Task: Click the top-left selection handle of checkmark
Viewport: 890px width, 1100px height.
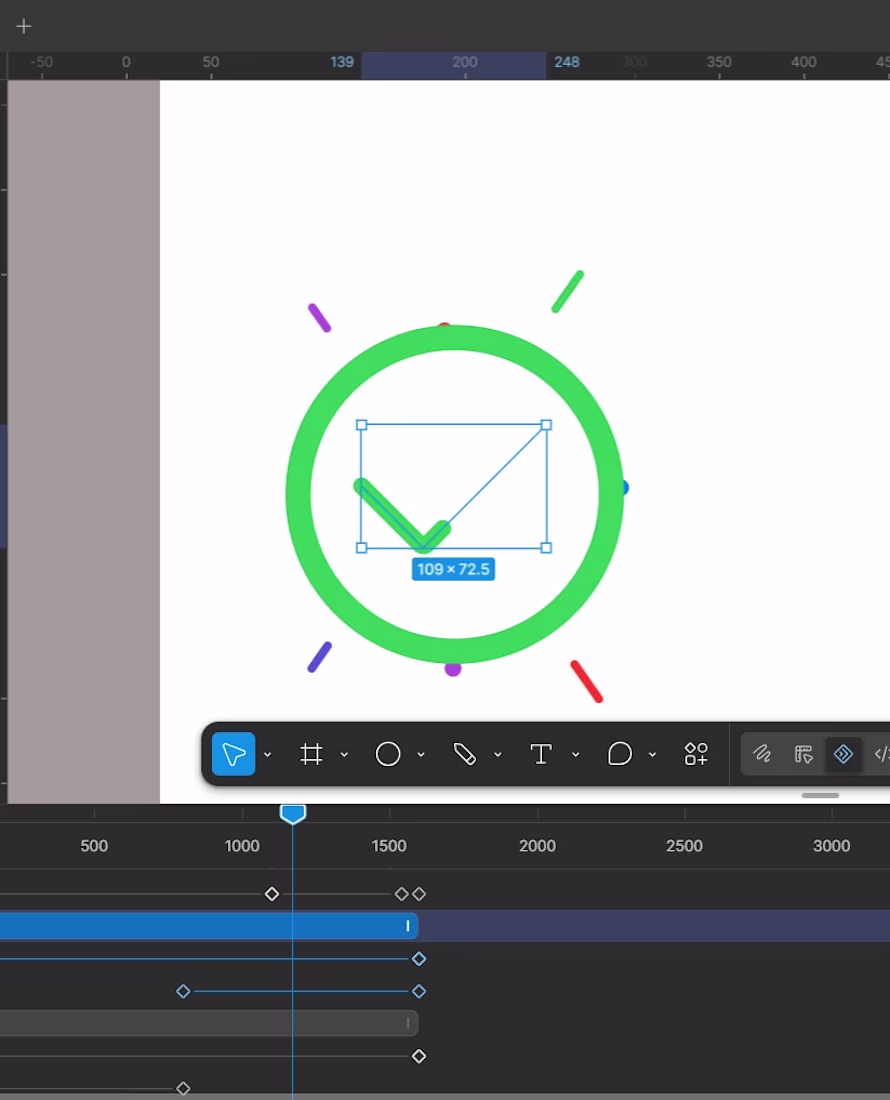Action: coord(362,425)
